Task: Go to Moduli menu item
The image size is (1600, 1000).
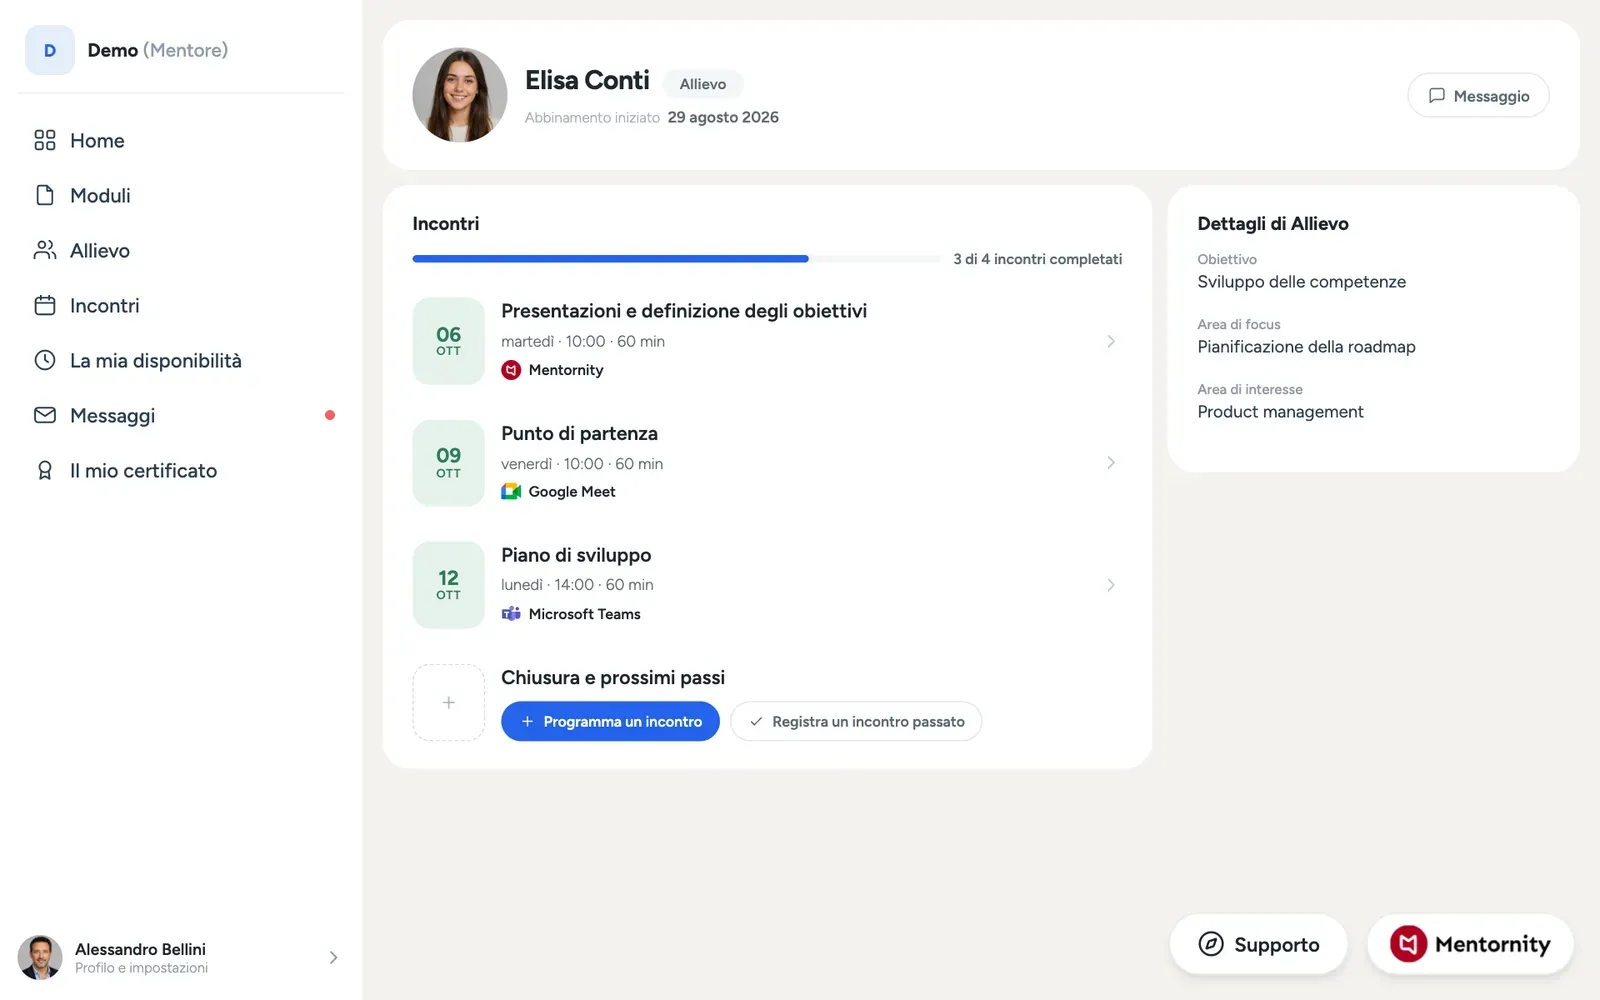Action: tap(180, 195)
